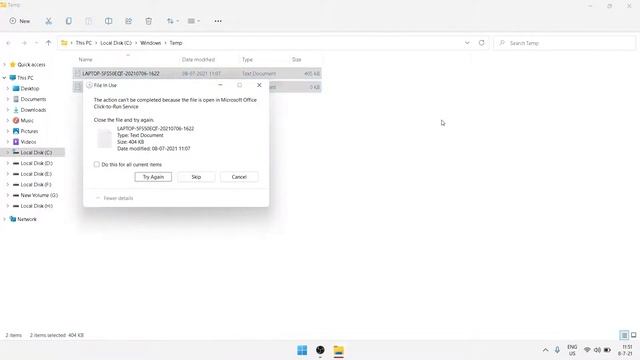Collapse the This PC node
Viewport: 640px width, 360px height.
[4, 78]
